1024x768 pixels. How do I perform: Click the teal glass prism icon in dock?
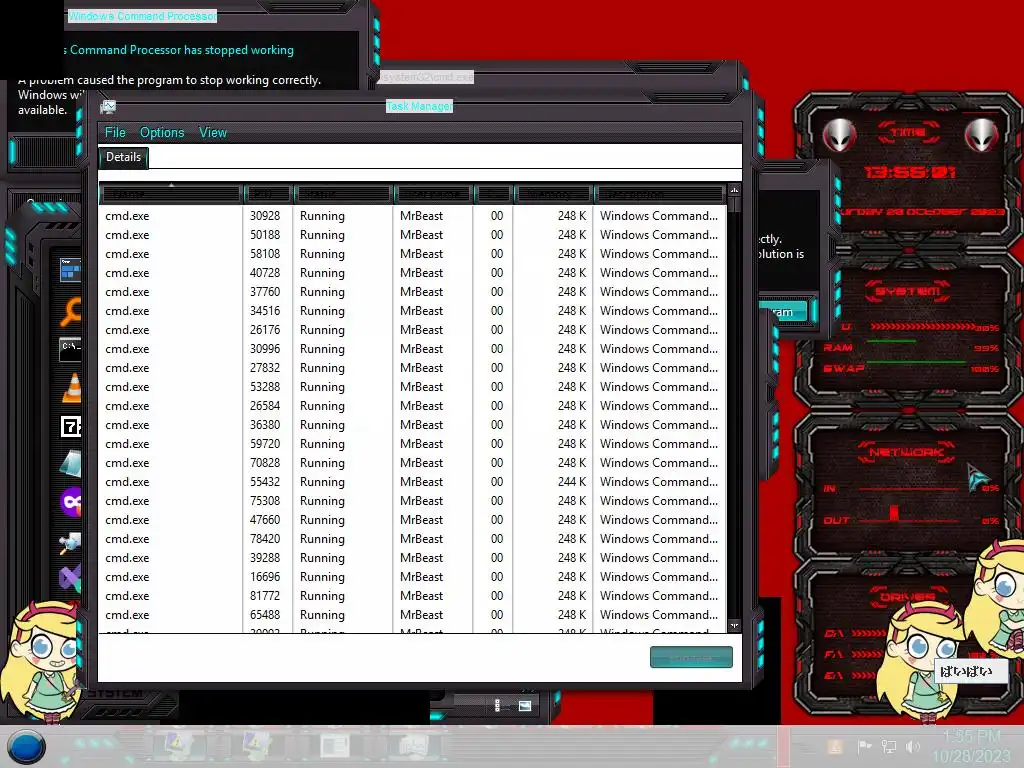71,462
